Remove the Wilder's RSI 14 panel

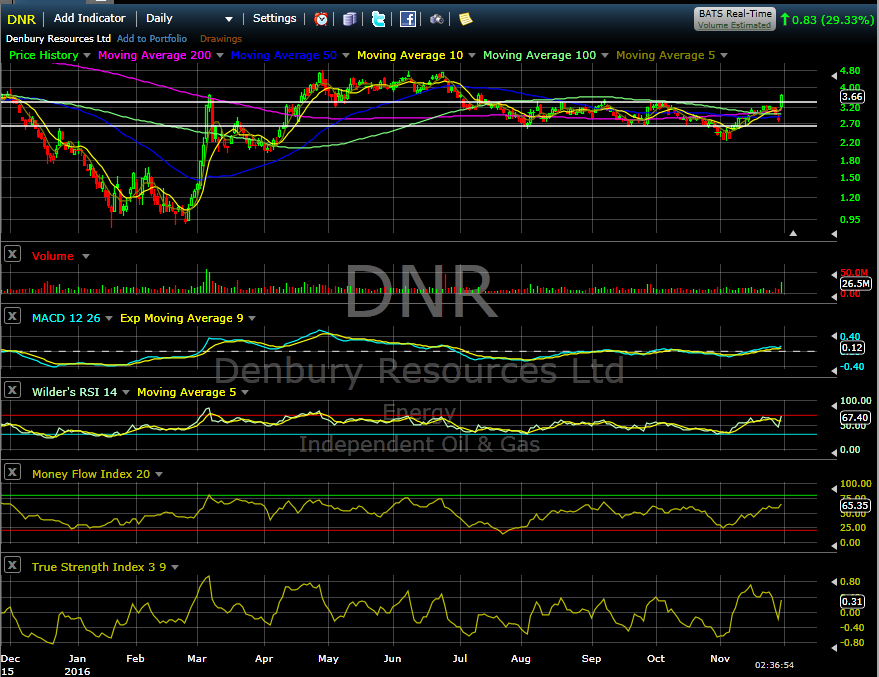click(x=12, y=391)
